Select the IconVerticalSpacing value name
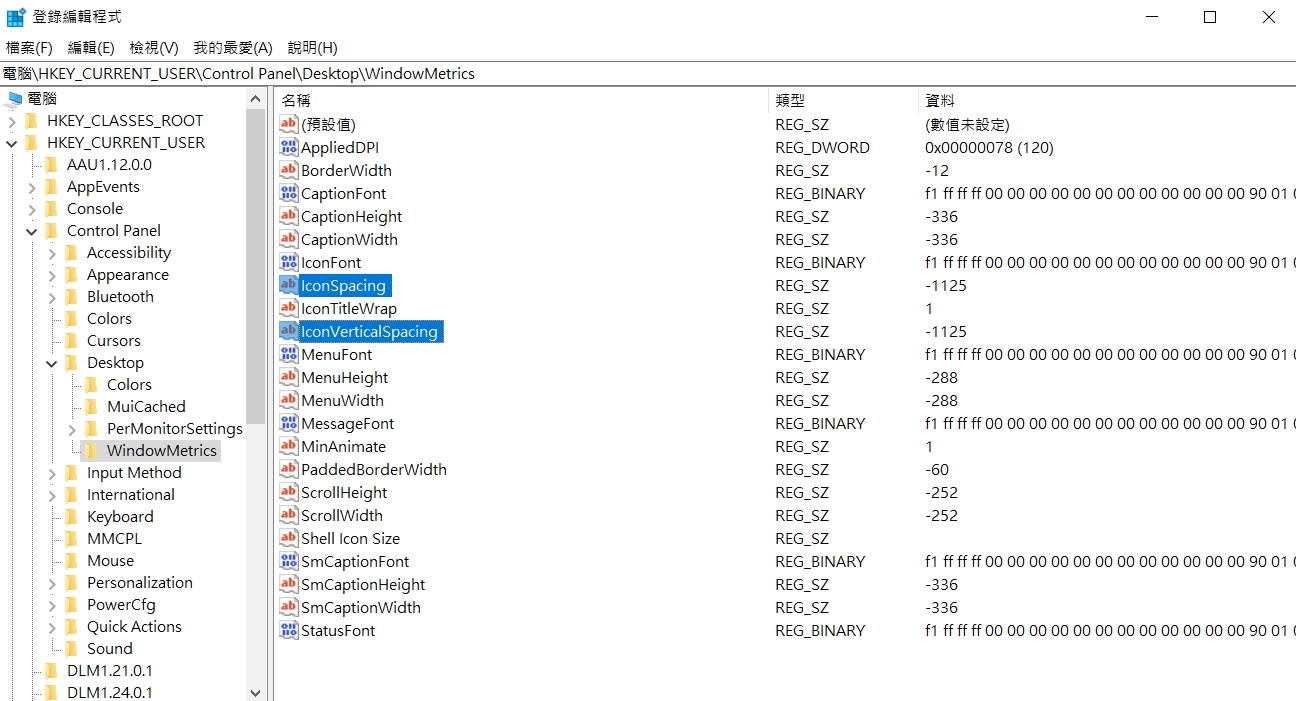The image size is (1296, 701). pyautogui.click(x=369, y=331)
